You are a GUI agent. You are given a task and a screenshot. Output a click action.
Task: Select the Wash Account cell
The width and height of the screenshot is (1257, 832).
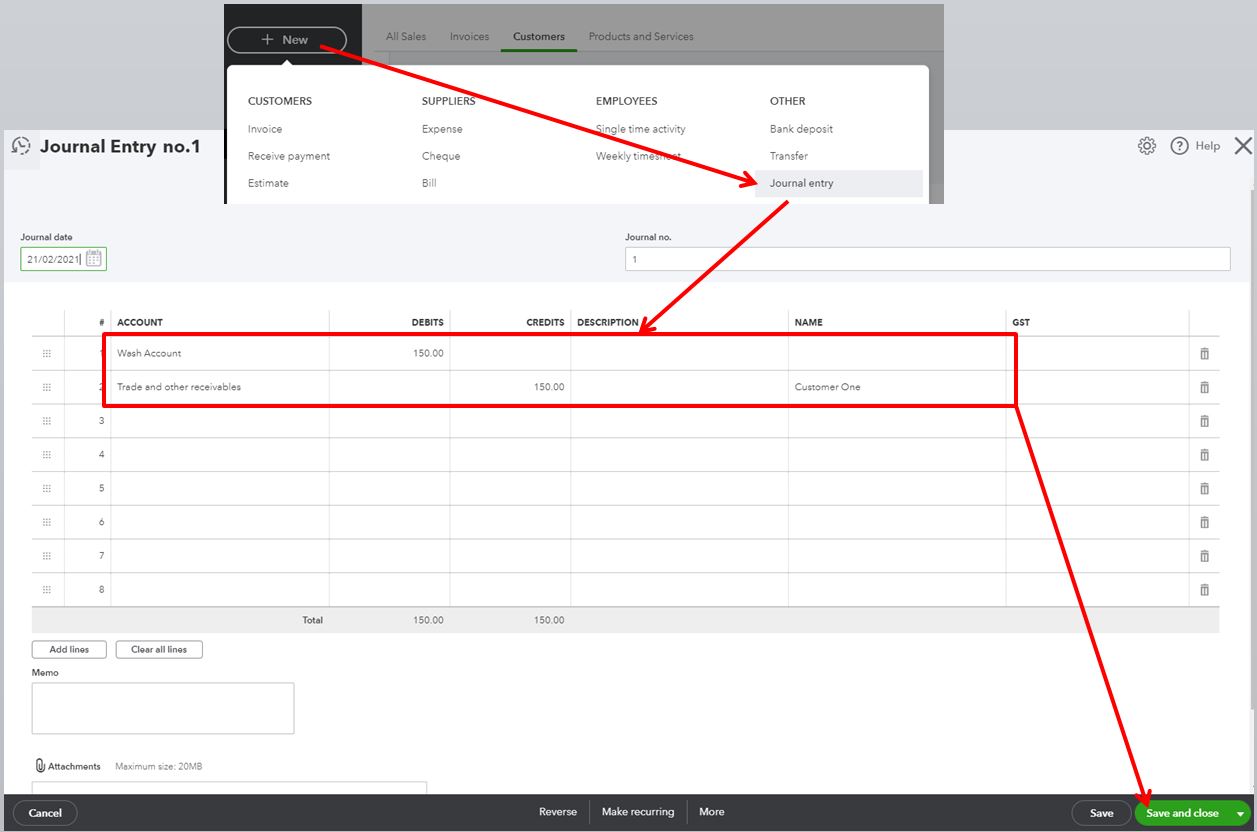tap(220, 353)
